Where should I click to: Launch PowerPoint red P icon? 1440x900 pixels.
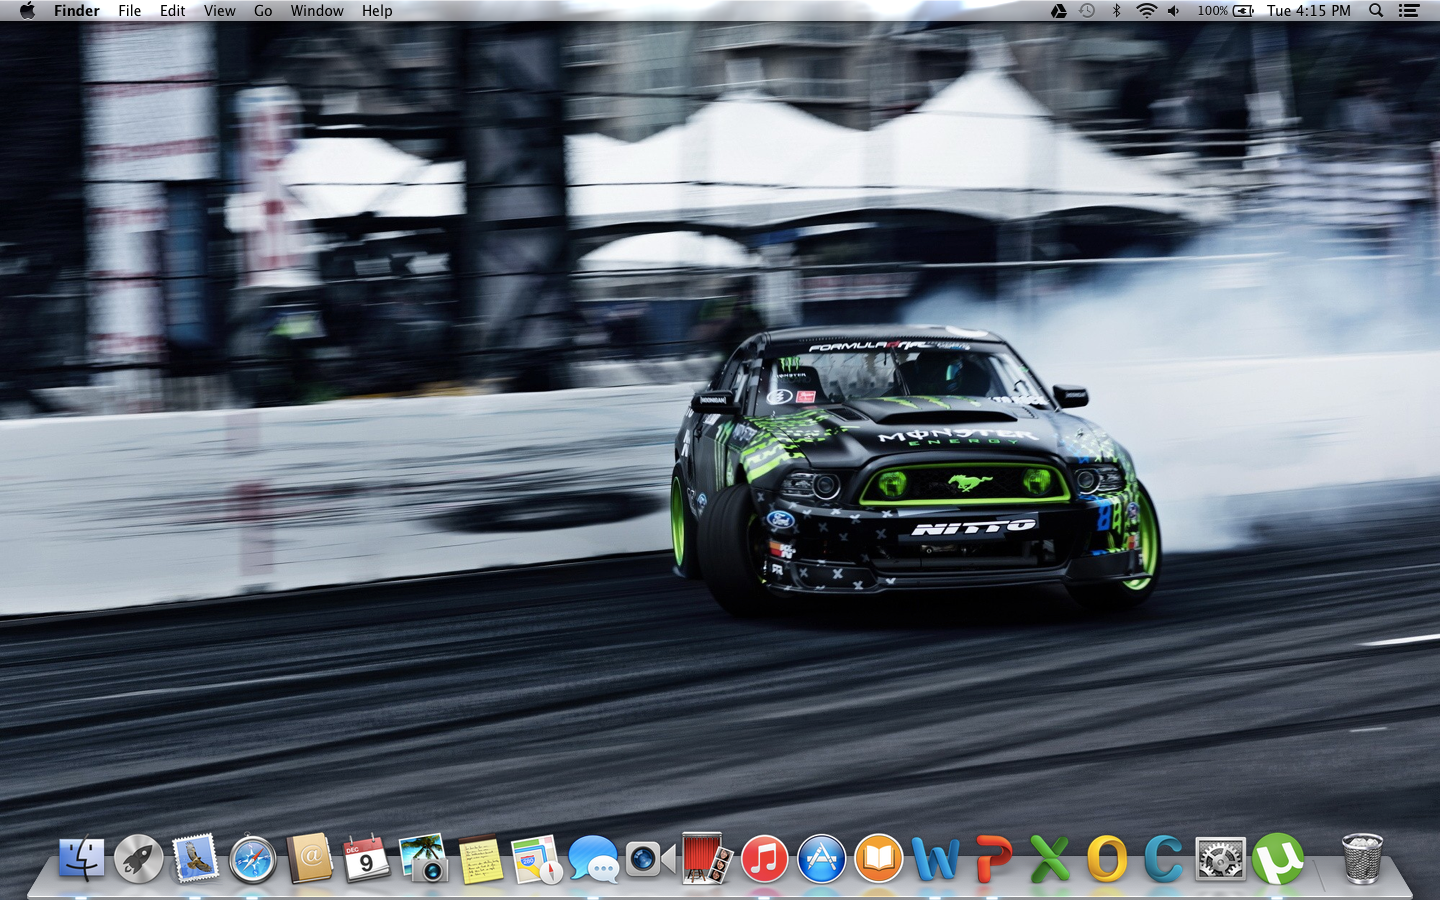pos(993,859)
